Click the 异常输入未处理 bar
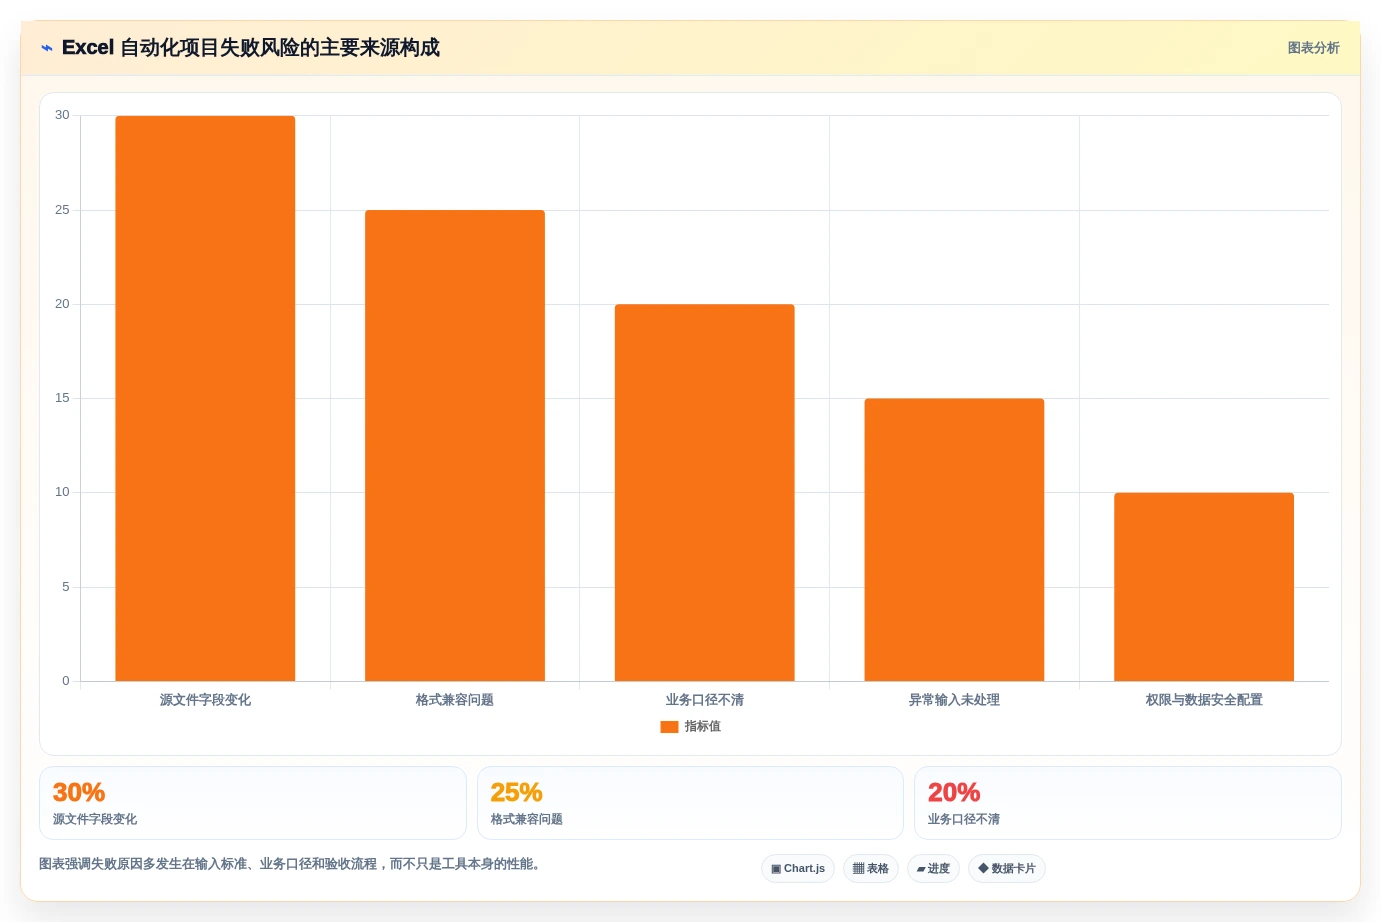This screenshot has width=1381, height=922. click(954, 540)
